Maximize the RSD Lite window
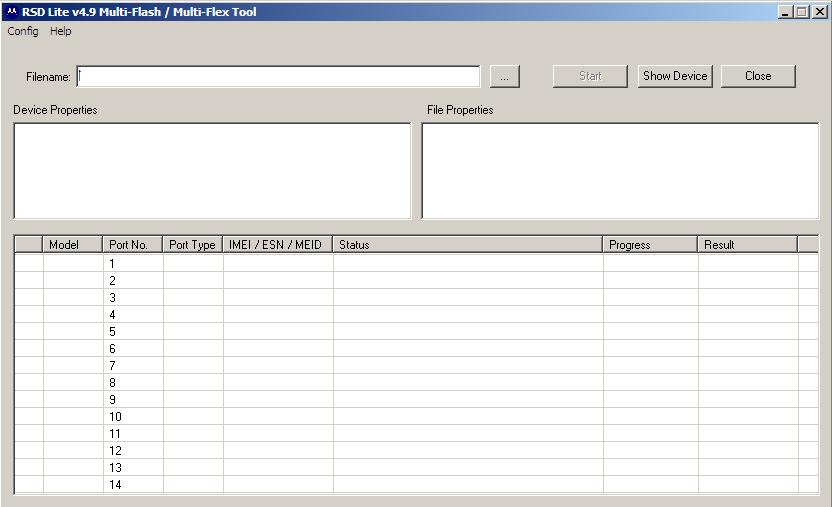Screen dimensions: 832x507 [802, 12]
